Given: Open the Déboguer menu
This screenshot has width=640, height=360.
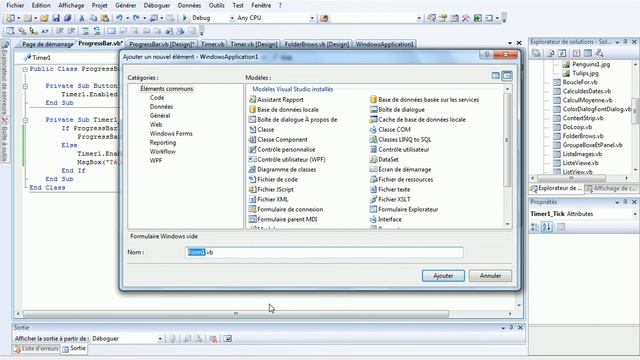Looking at the screenshot, I should pyautogui.click(x=157, y=5).
